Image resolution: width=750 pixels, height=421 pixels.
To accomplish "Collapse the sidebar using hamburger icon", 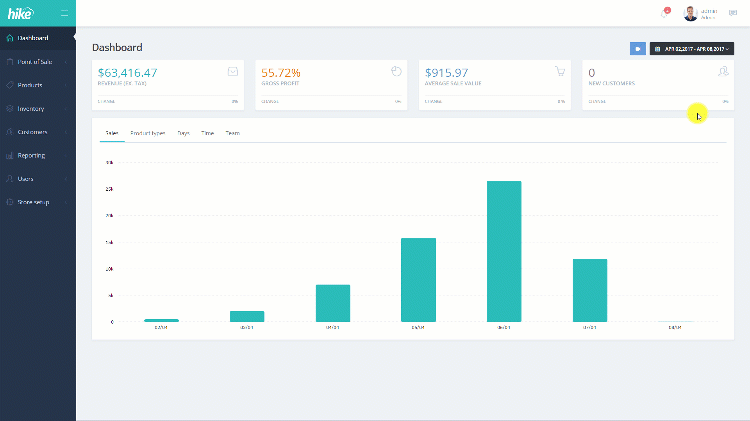I will pos(65,13).
